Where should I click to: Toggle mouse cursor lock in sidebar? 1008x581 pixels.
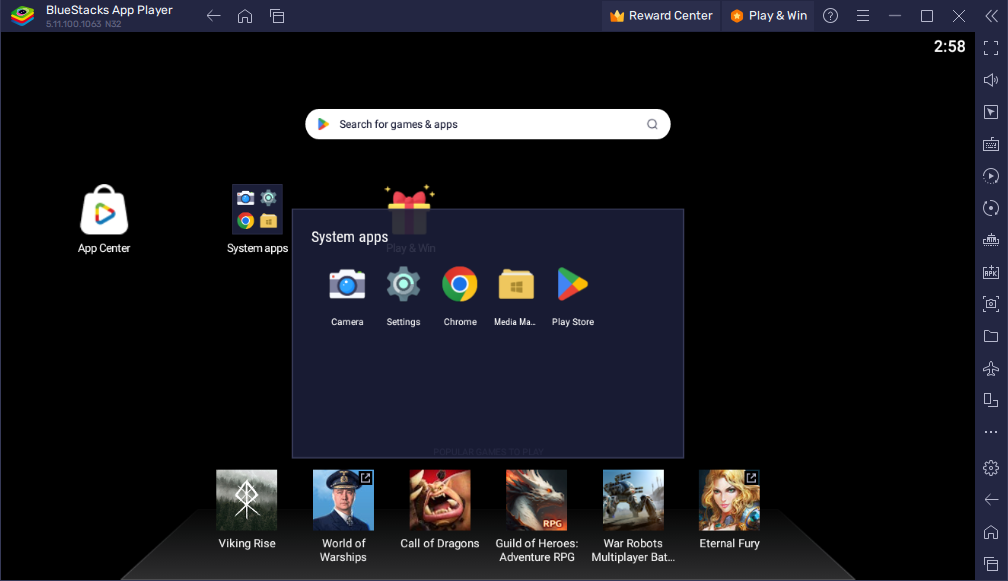tap(991, 112)
